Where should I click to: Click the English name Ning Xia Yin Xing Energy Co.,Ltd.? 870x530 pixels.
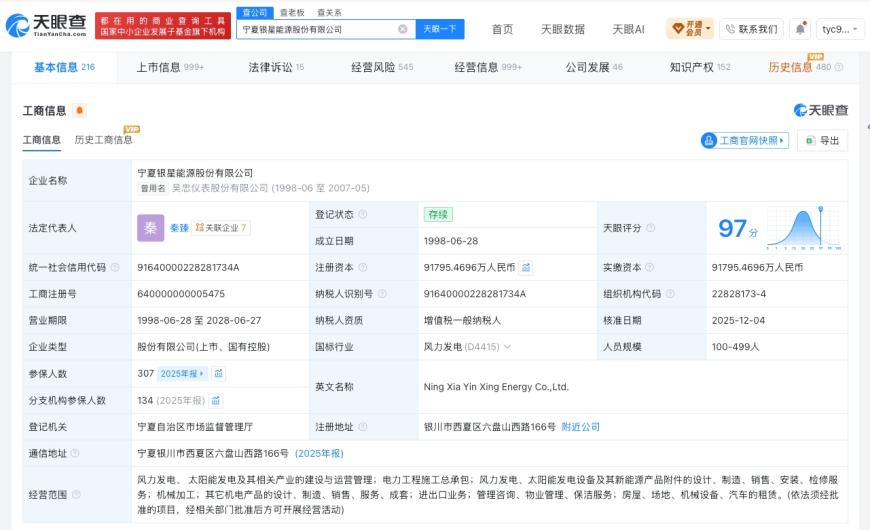point(496,387)
